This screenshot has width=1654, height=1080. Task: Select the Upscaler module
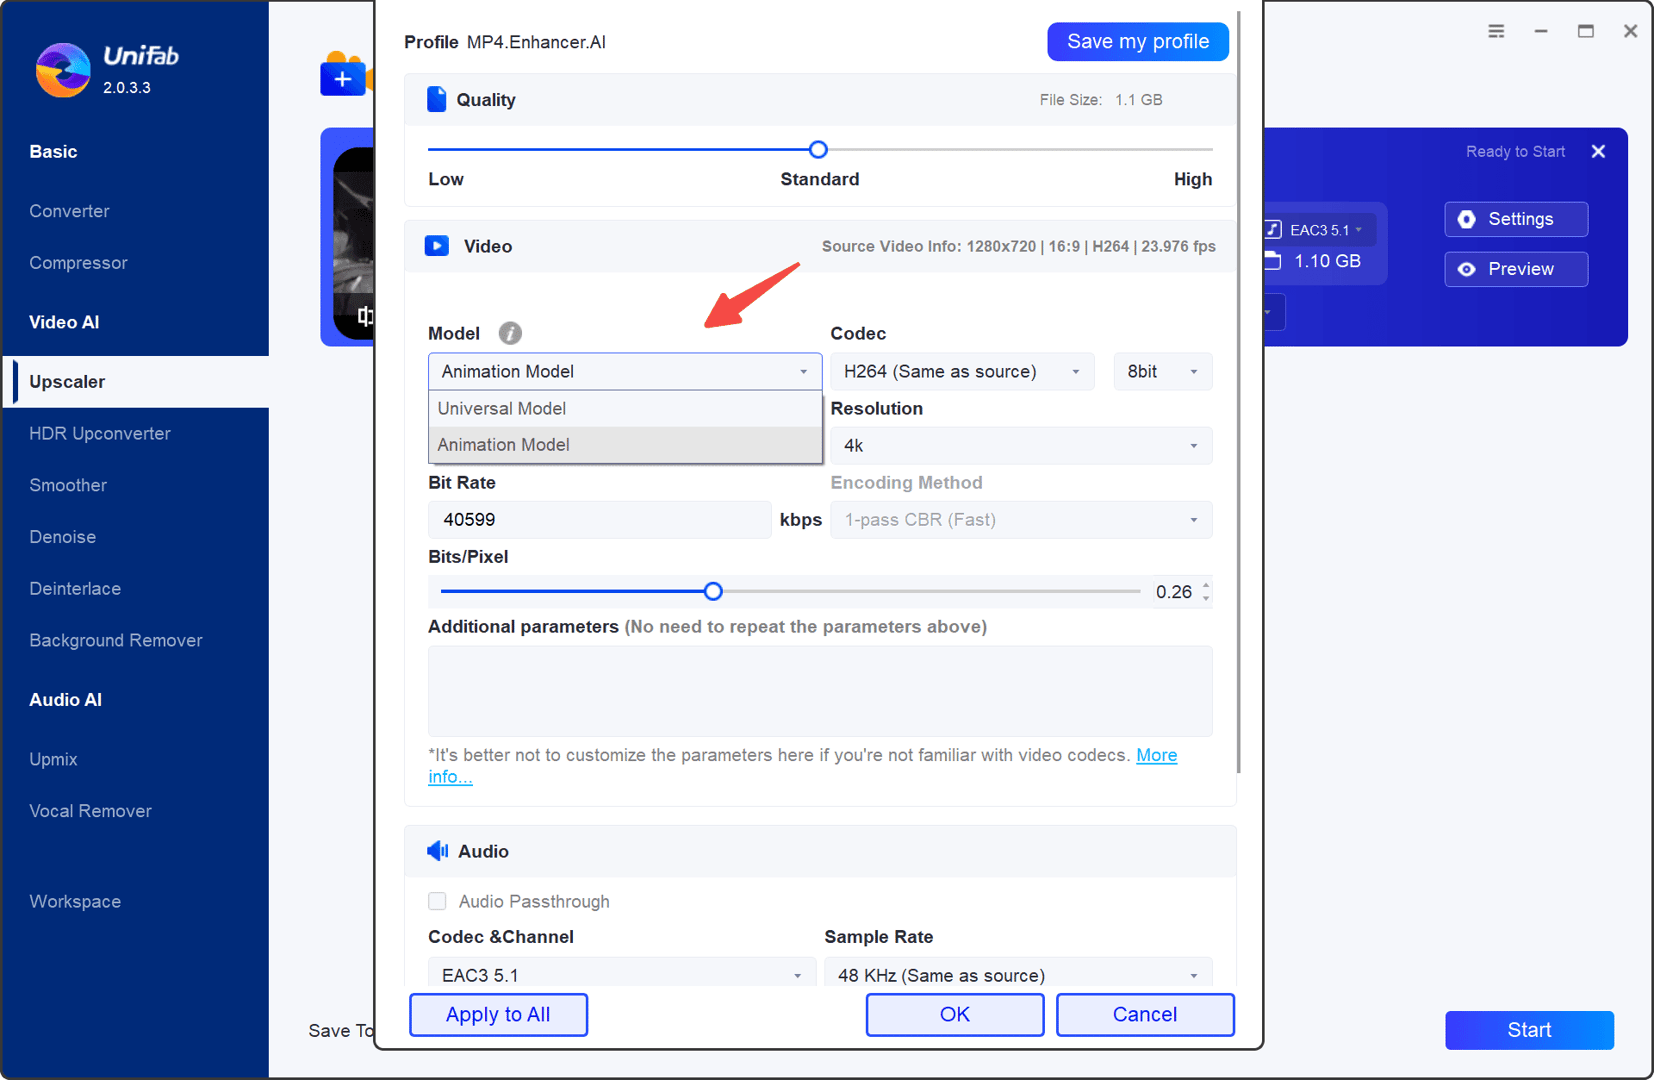pyautogui.click(x=135, y=382)
